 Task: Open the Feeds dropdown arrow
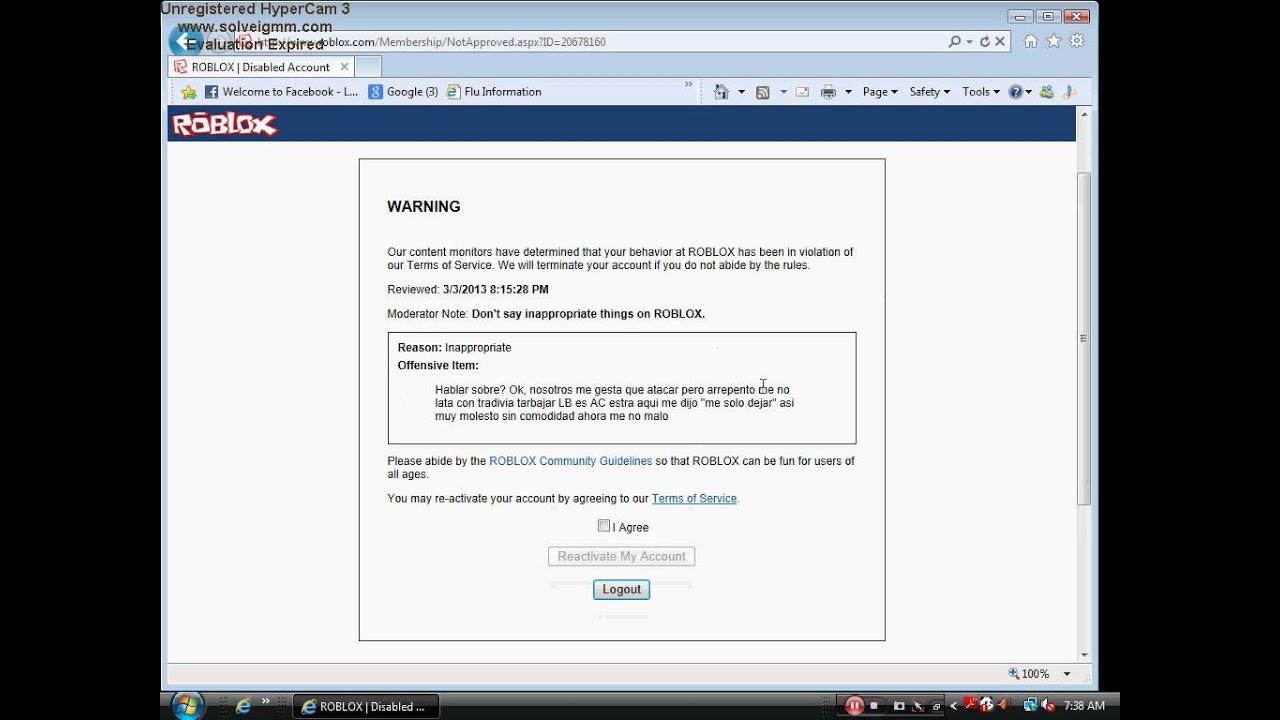click(783, 92)
